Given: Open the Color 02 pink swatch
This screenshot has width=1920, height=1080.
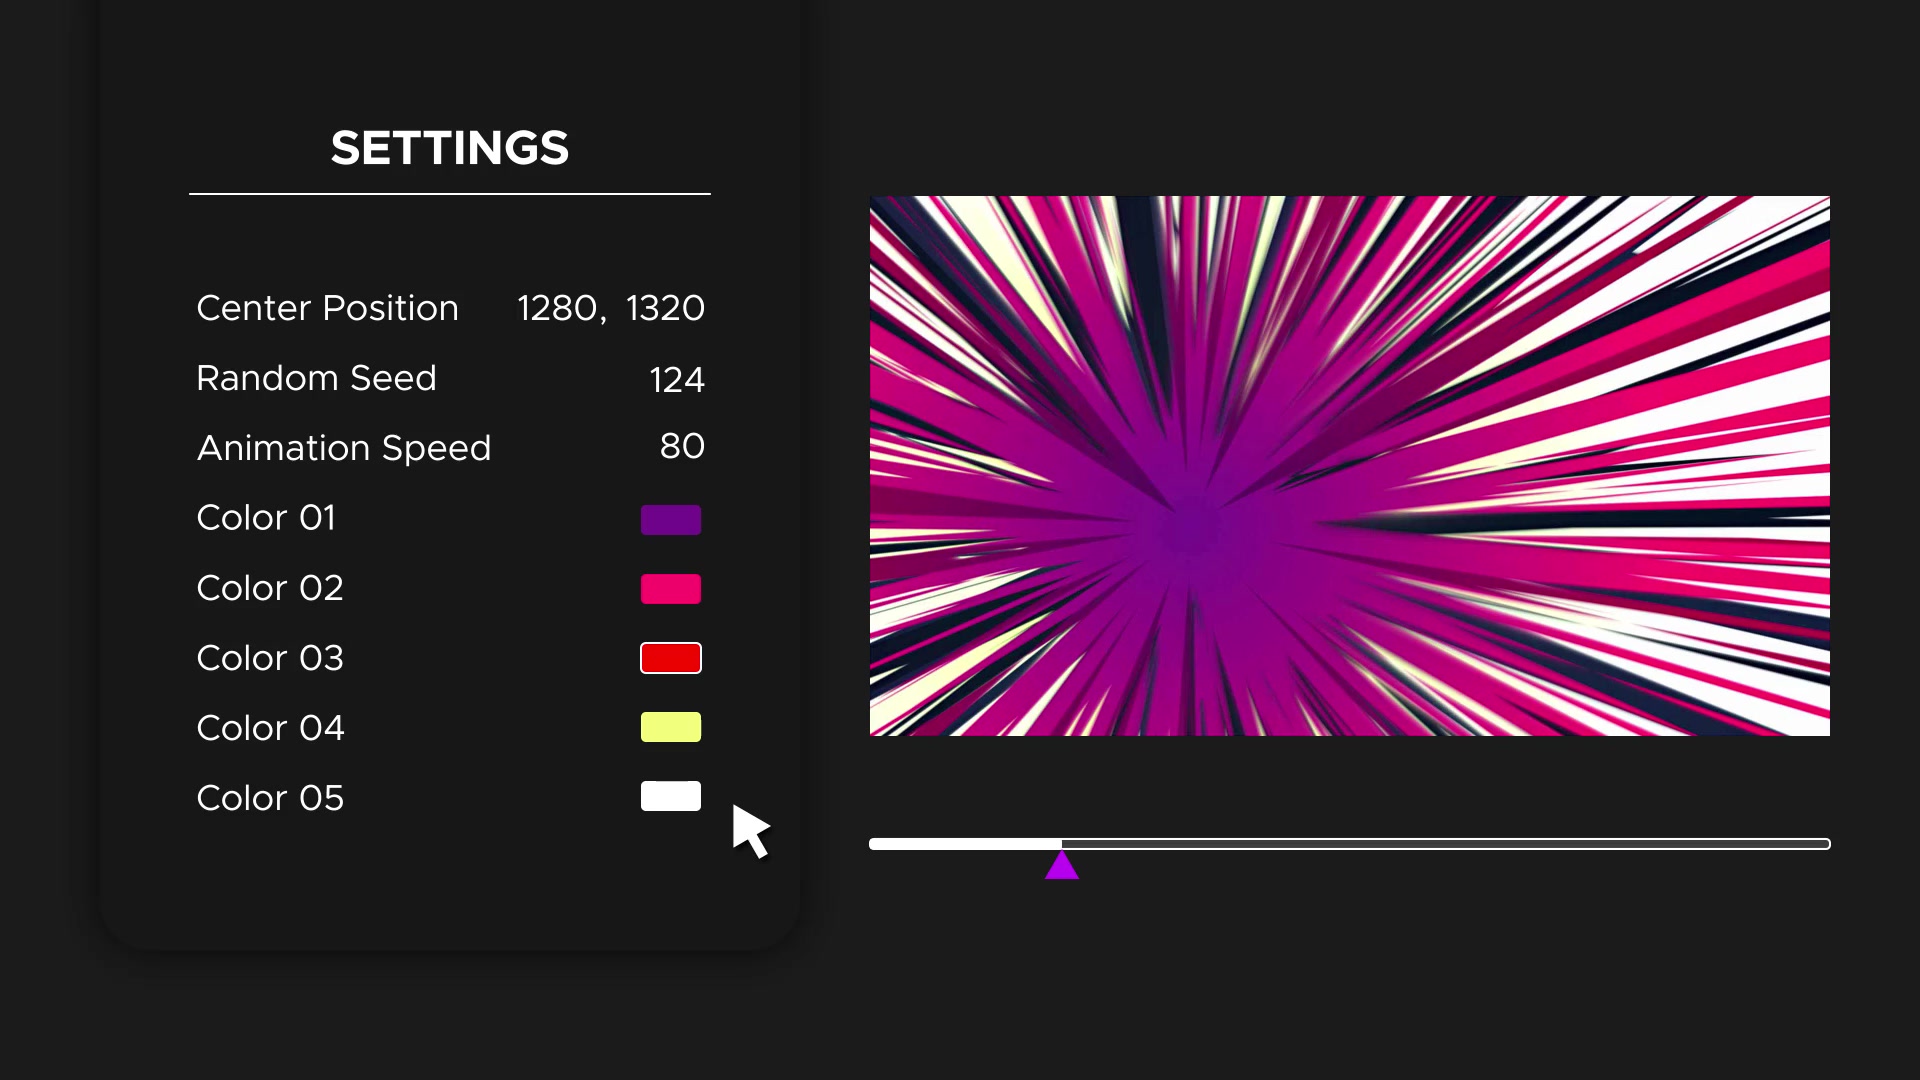Looking at the screenshot, I should (671, 589).
